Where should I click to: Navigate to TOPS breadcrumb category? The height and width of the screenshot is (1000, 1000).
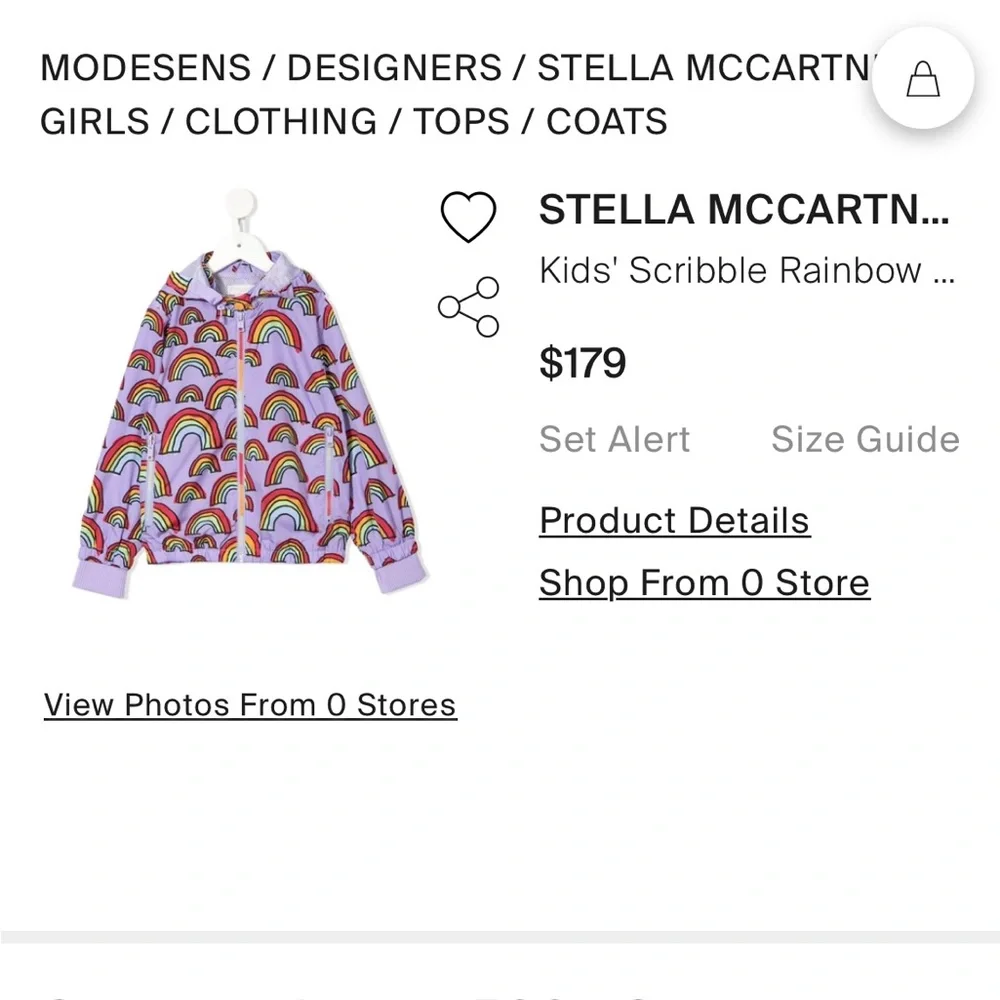tap(461, 121)
